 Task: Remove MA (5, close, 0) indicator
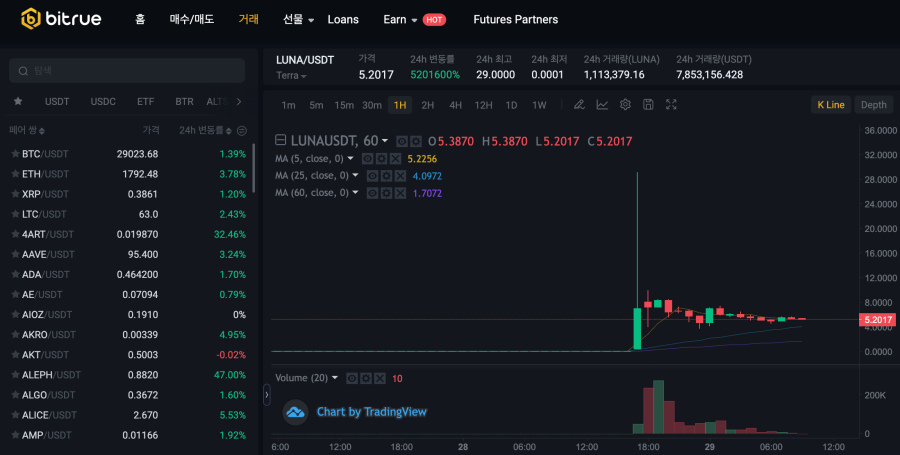pyautogui.click(x=395, y=159)
